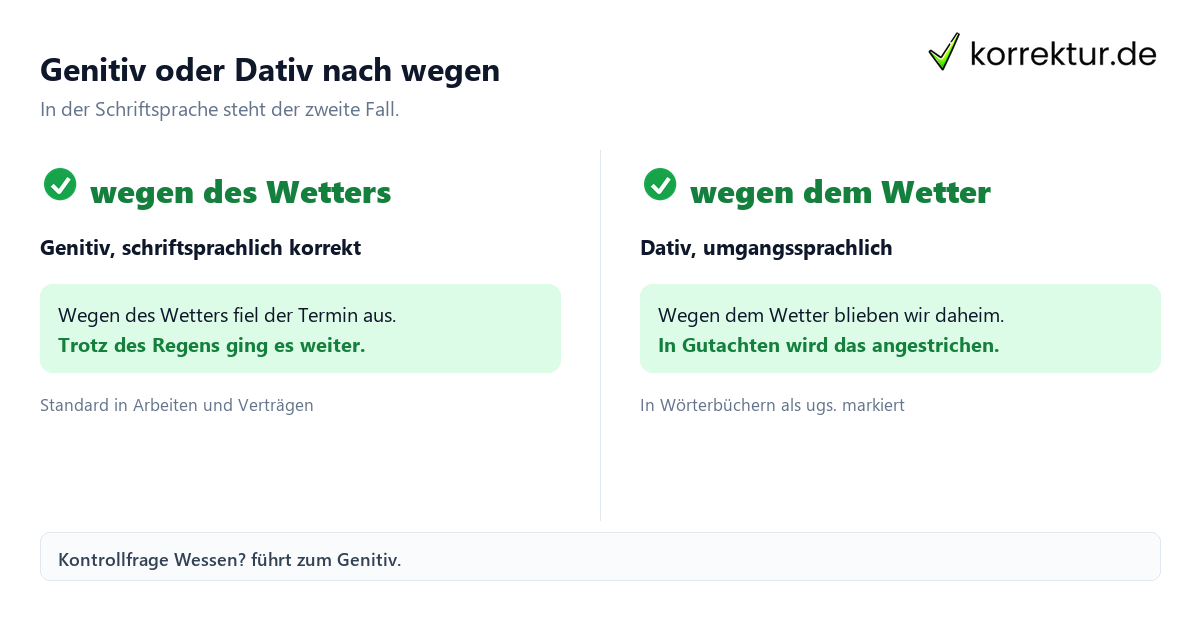Click the subtitle 'In der Schriftsprache steht der zweite Fall.'
Screen dimensions: 1200x630
[220, 110]
